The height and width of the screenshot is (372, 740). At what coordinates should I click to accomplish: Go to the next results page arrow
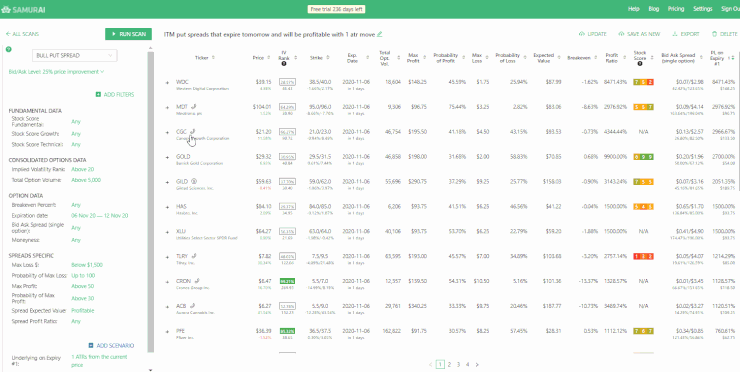pyautogui.click(x=477, y=364)
